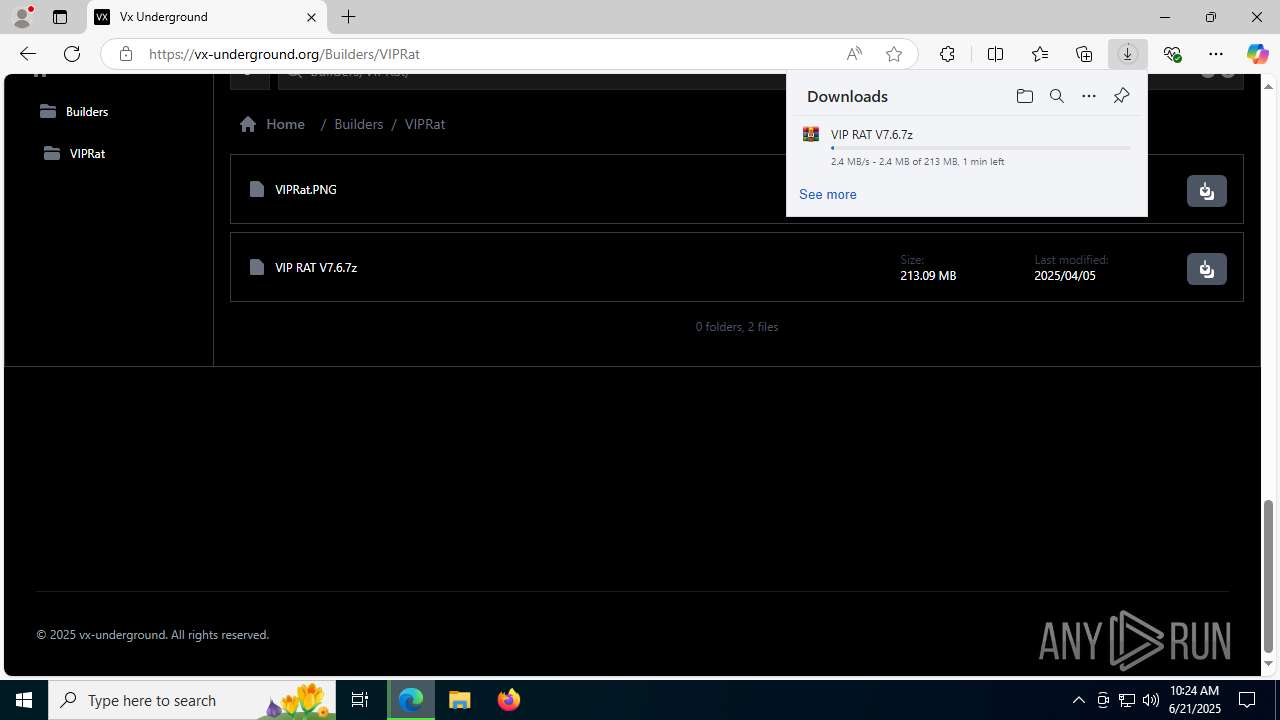1280x720 pixels.
Task: Click the 0 folders, 2 files summary
Action: pos(737,327)
